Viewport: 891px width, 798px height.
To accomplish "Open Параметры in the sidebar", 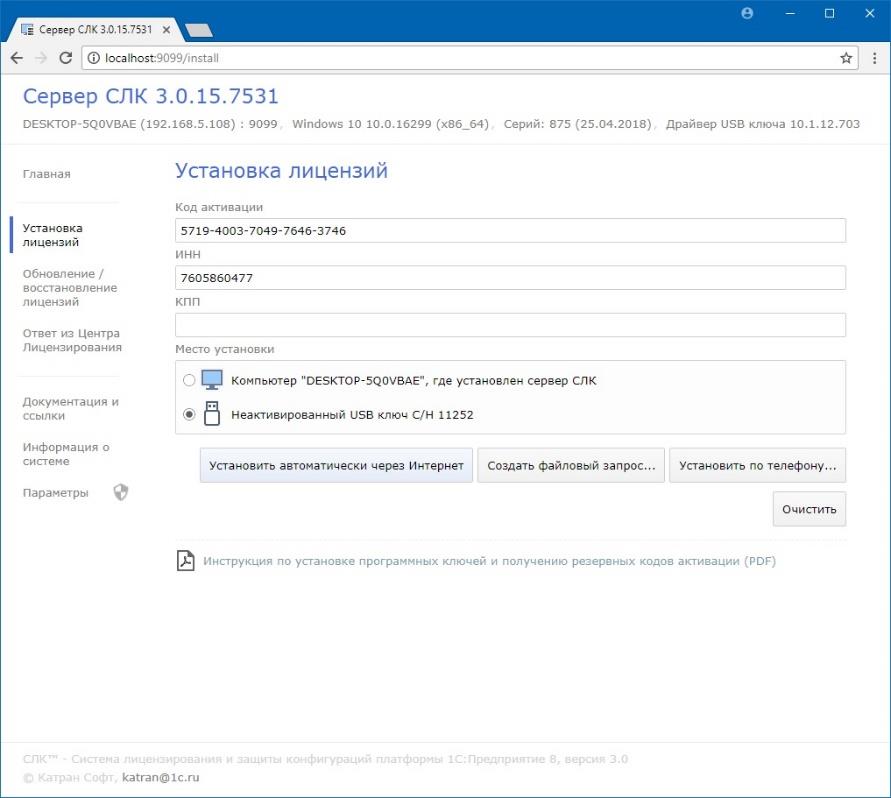I will pos(56,492).
